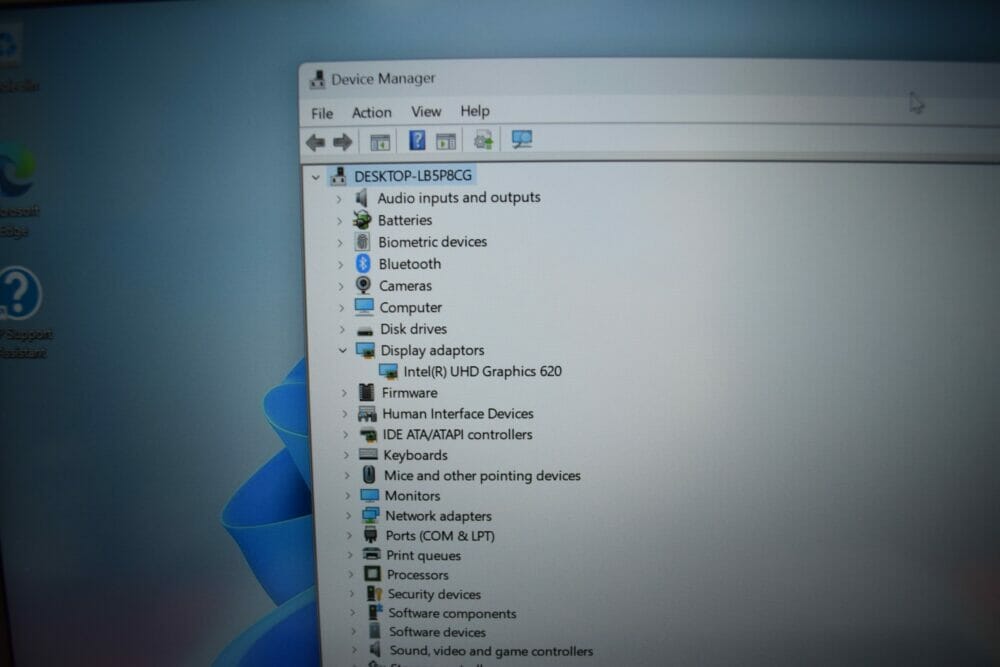This screenshot has width=1000, height=667.
Task: Collapse the Display adaptors category
Action: coord(342,350)
